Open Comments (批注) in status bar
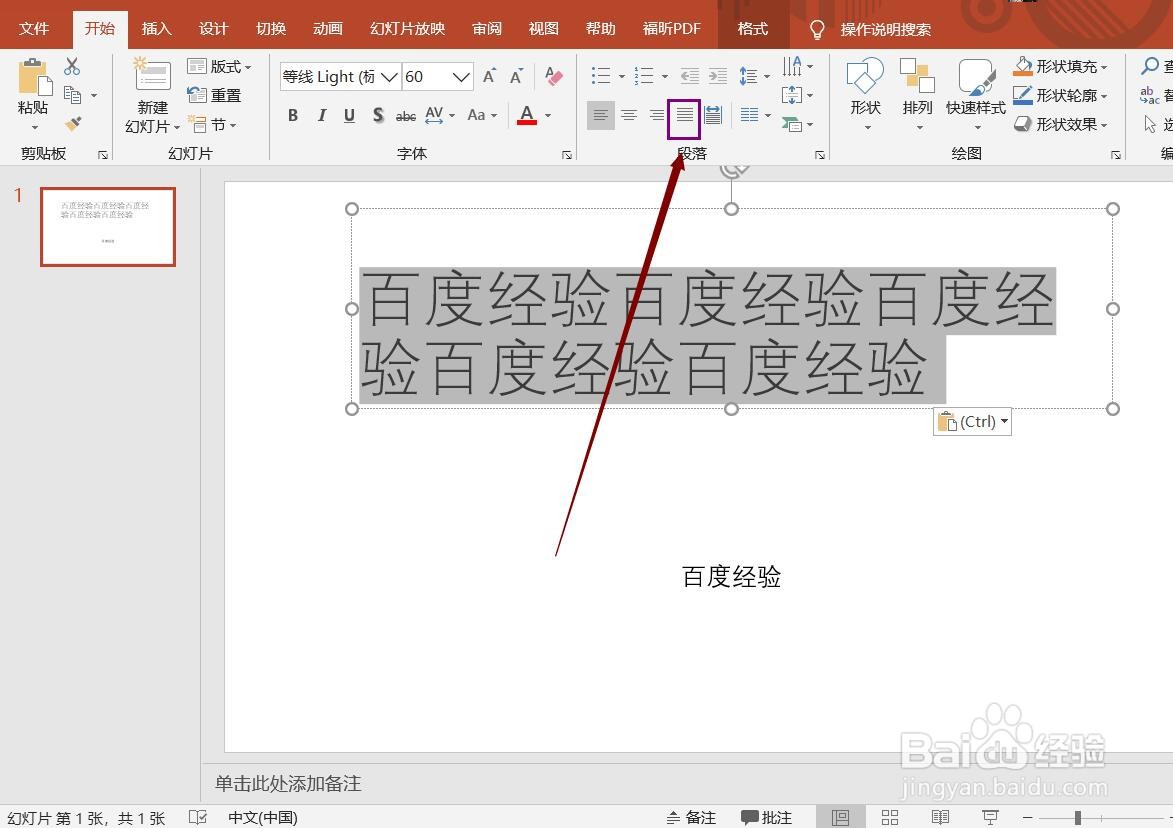The height and width of the screenshot is (828, 1173). click(766, 818)
